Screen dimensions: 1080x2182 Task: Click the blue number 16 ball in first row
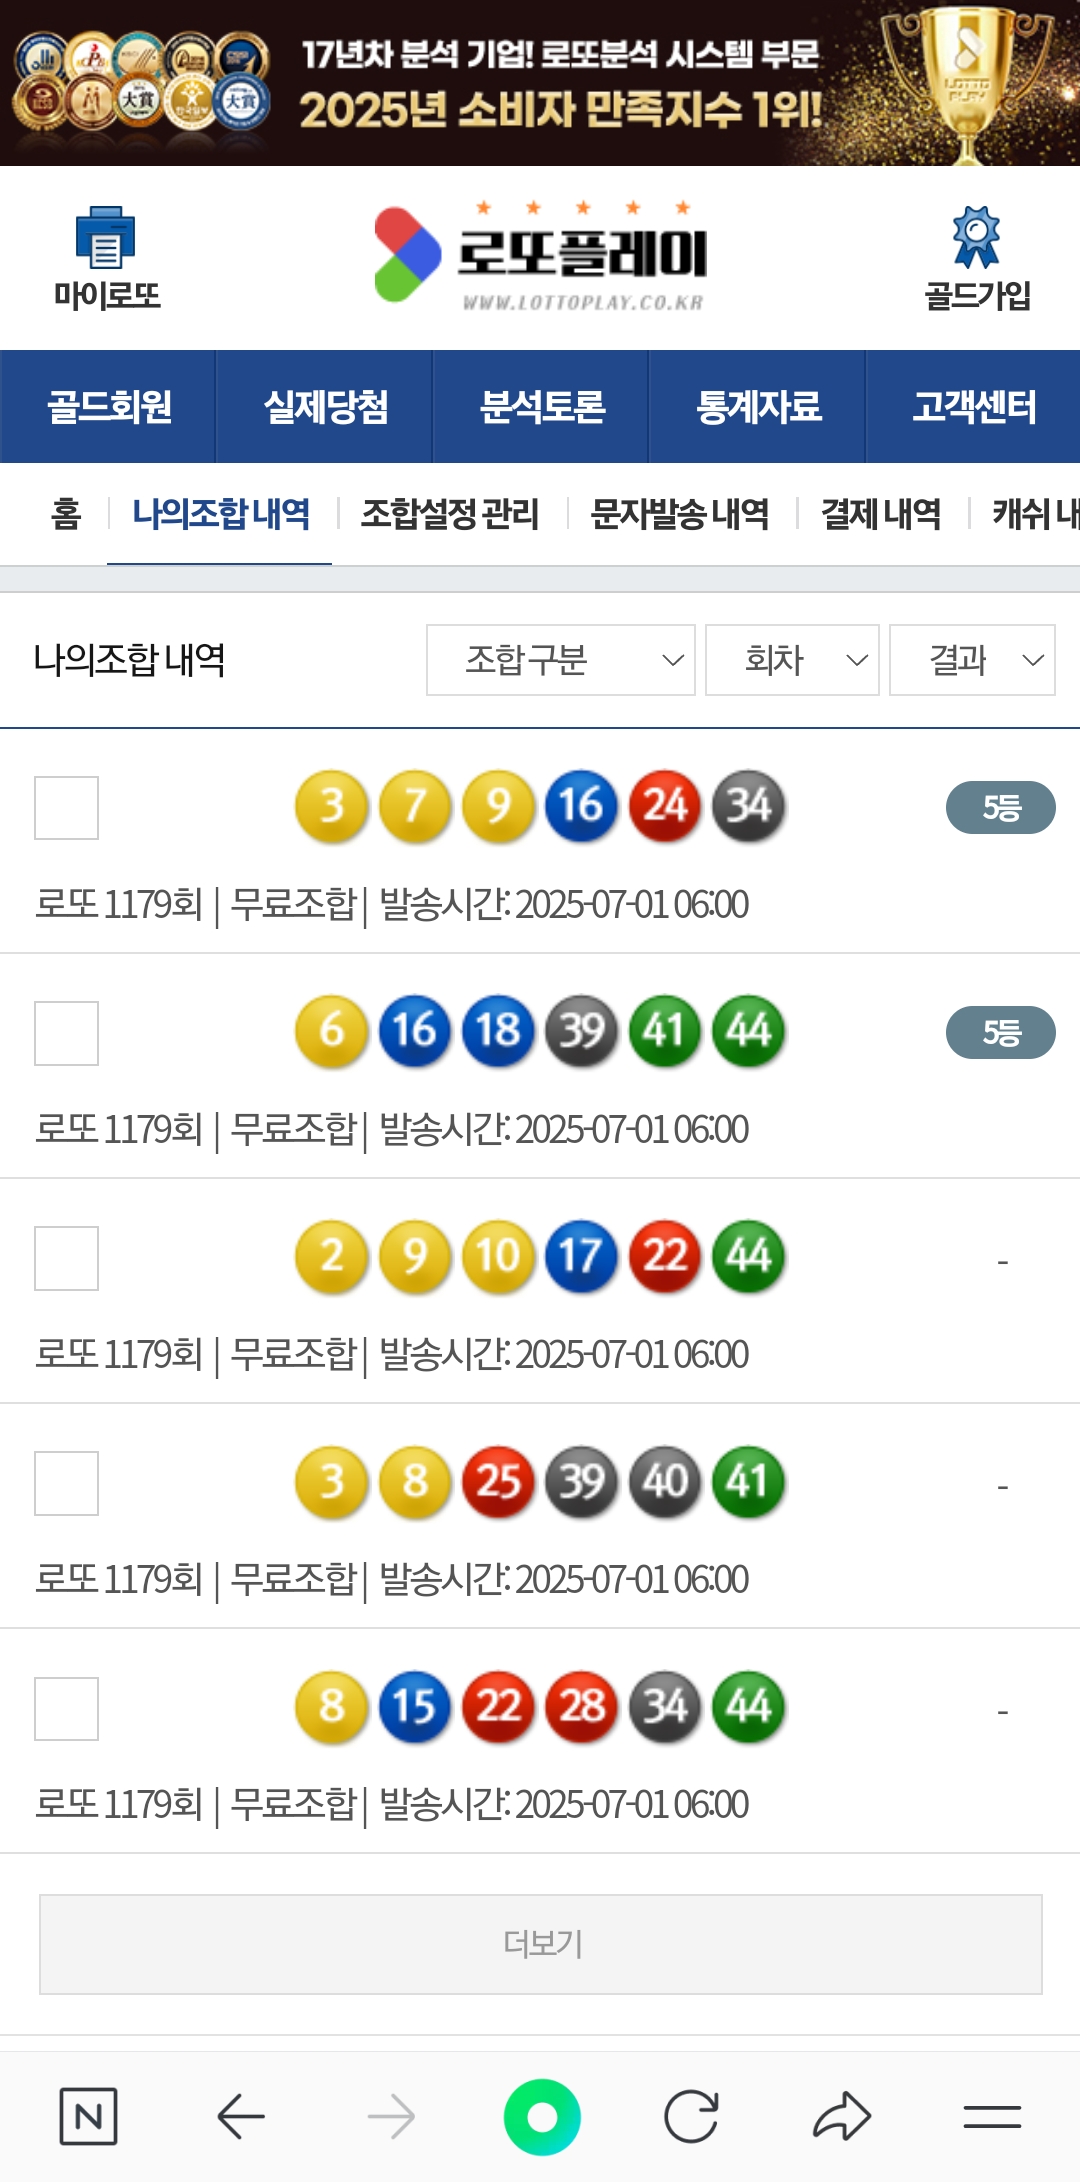581,806
